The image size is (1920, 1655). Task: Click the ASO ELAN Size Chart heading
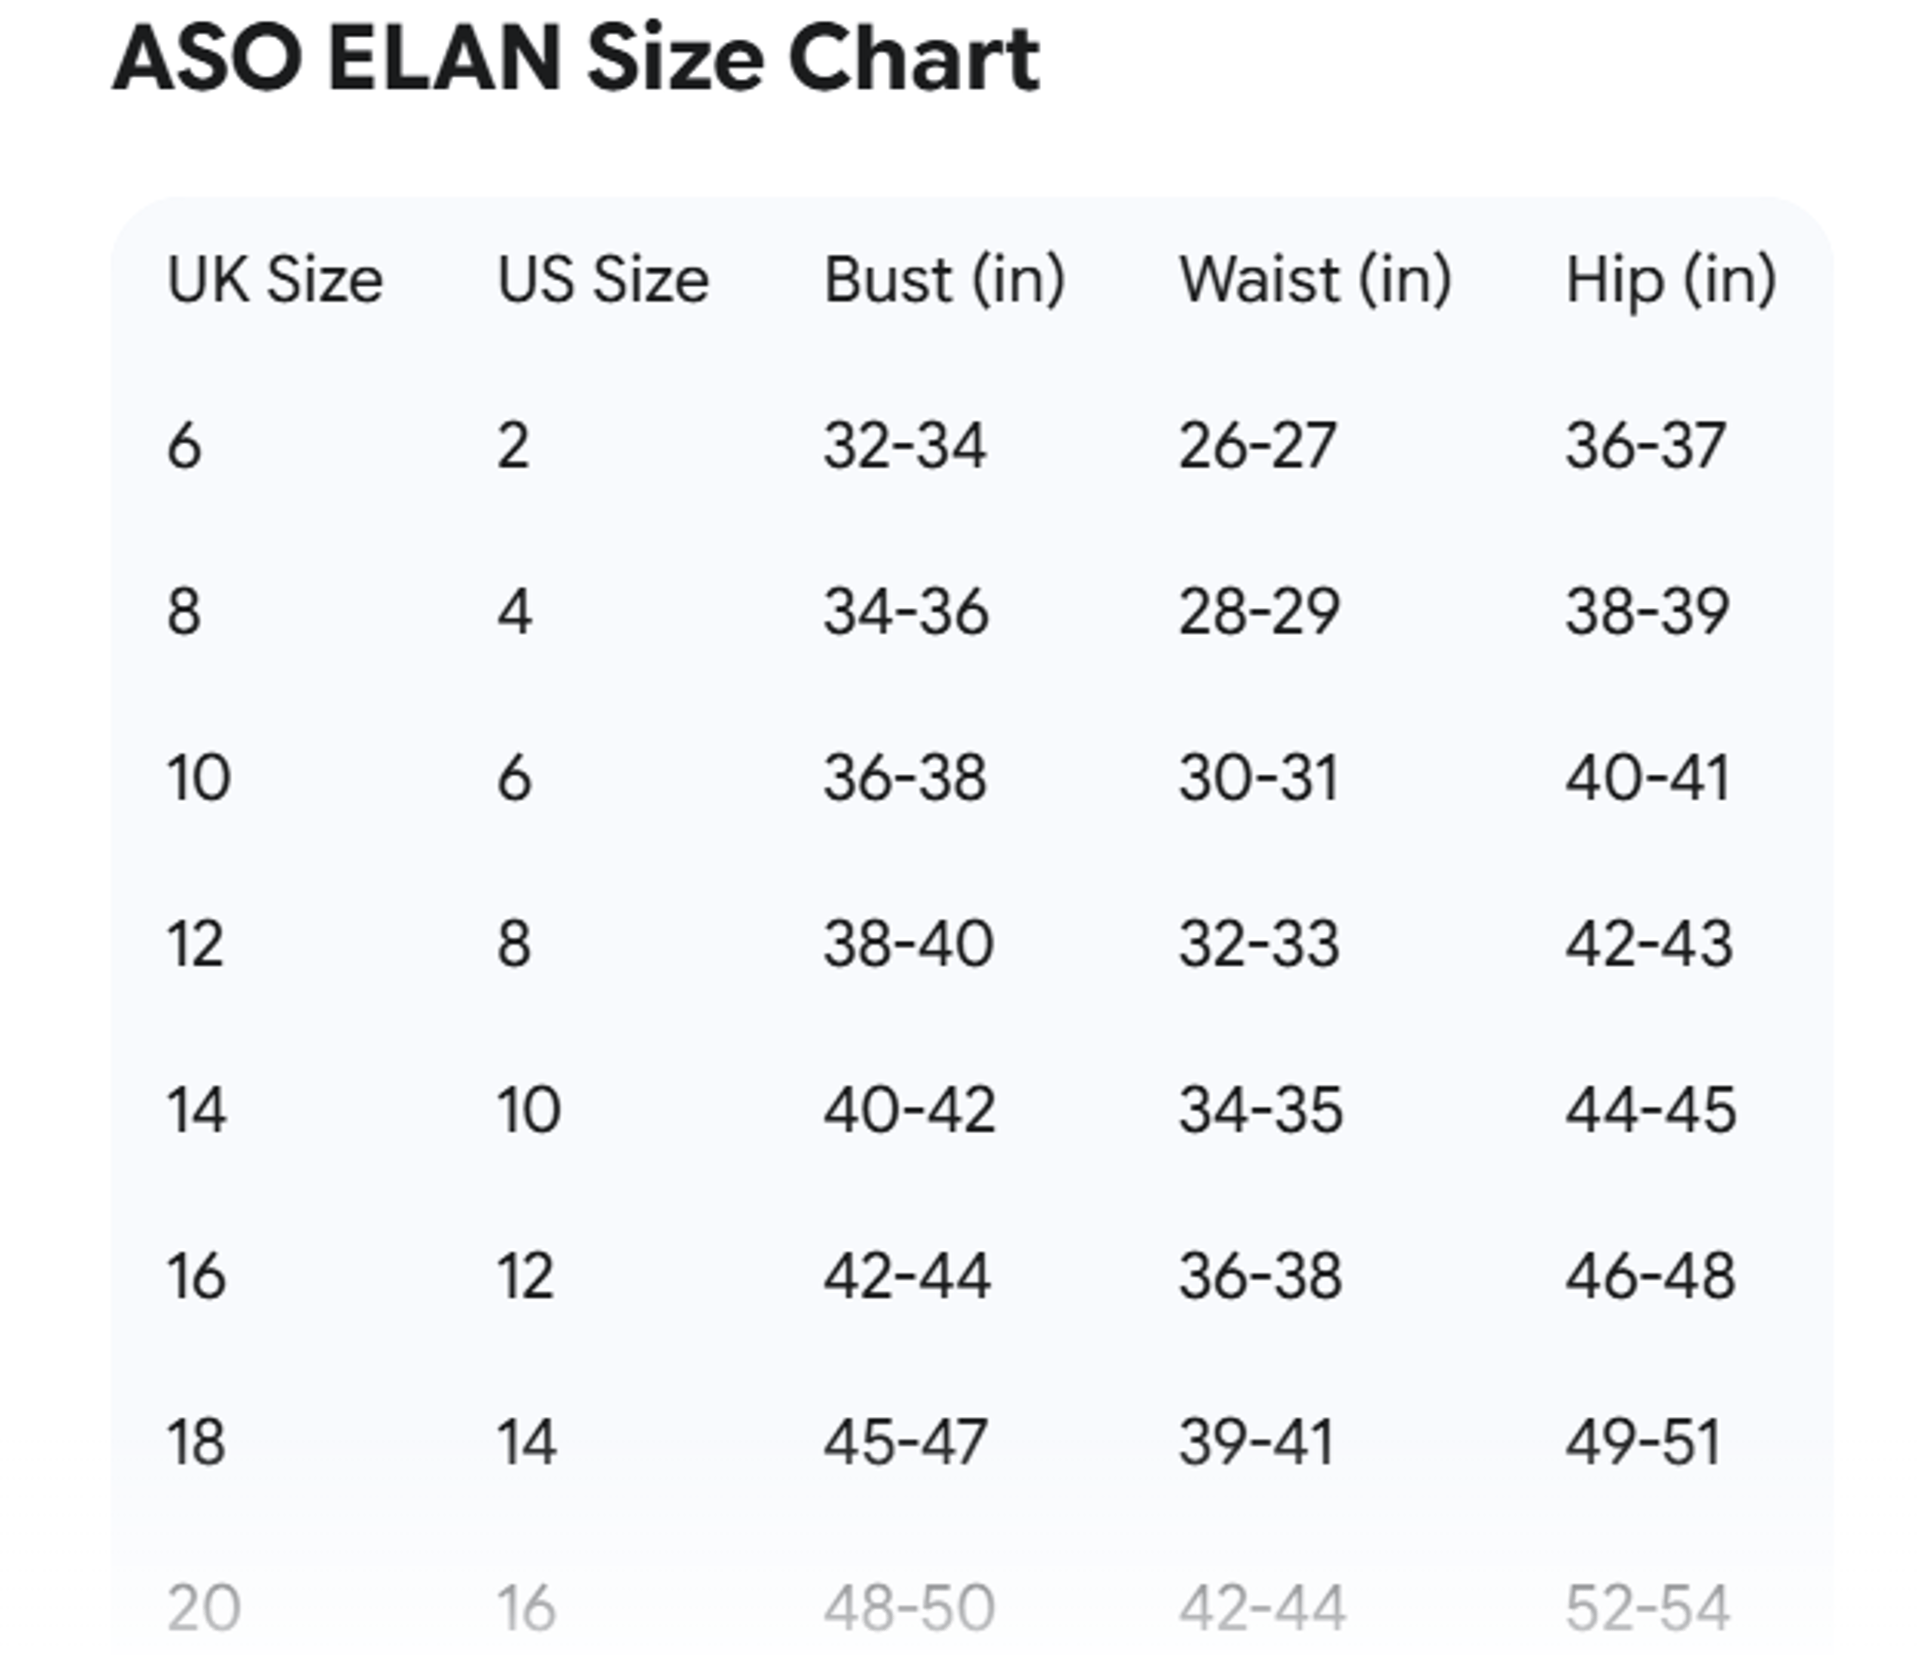(x=576, y=58)
